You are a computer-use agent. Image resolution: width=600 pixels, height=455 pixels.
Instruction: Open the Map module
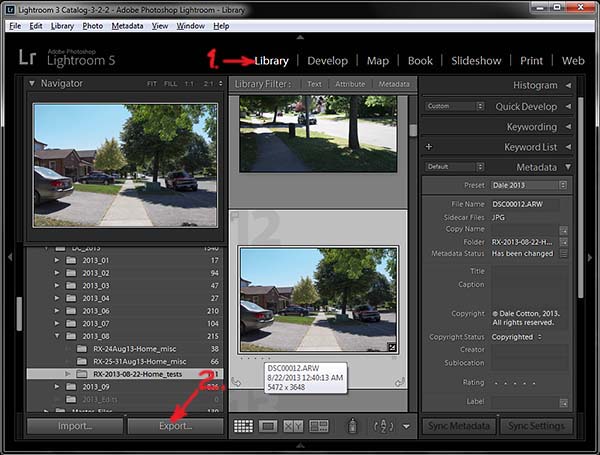tap(378, 61)
